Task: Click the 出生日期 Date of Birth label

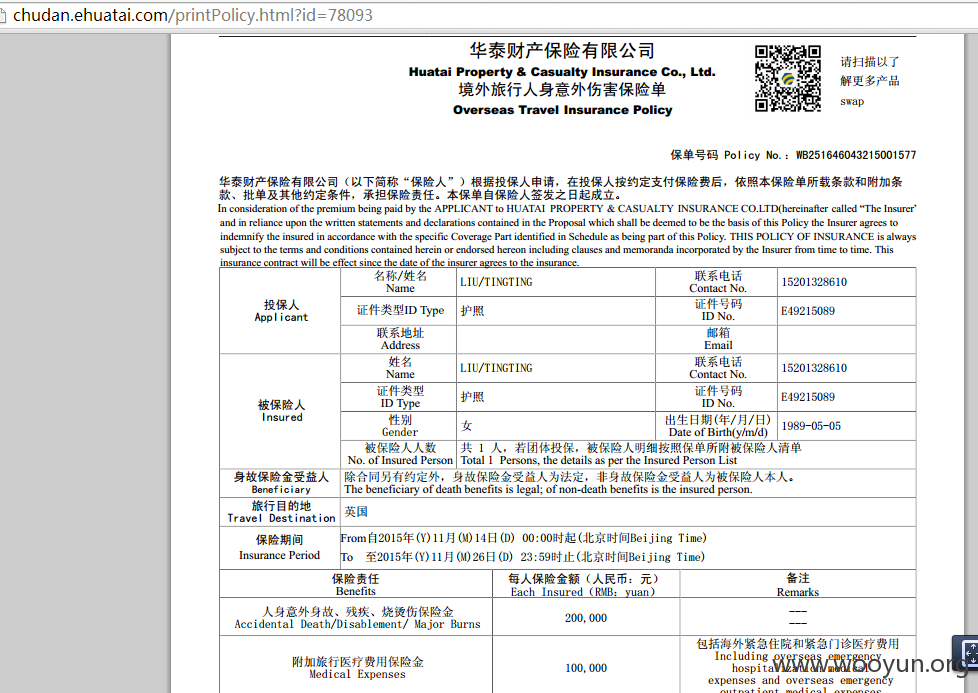Action: (718, 425)
